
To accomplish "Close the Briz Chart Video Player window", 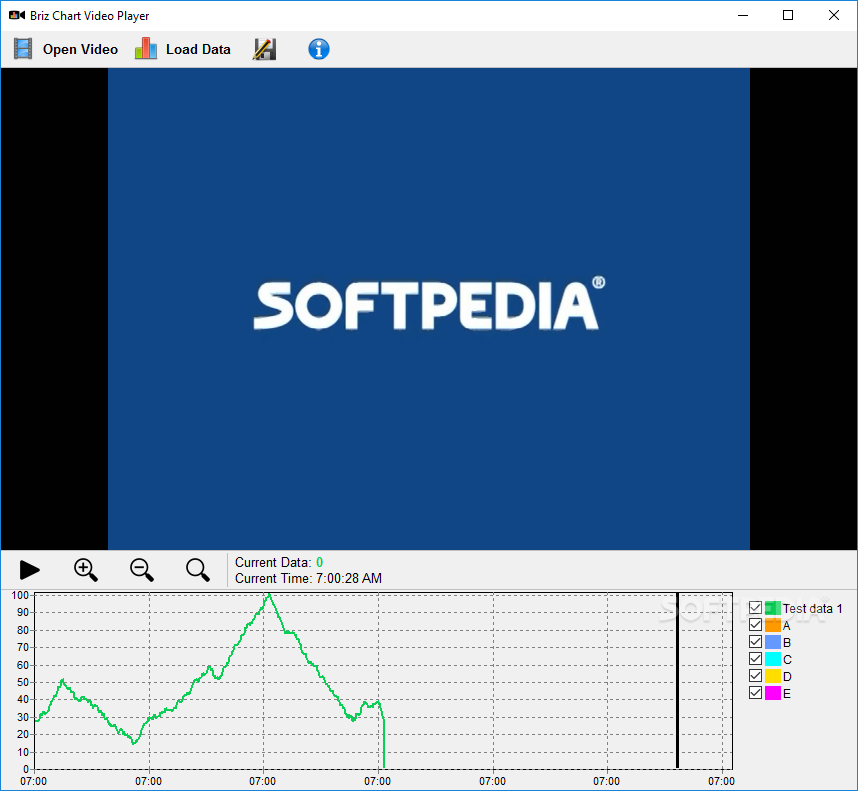I will pos(833,15).
